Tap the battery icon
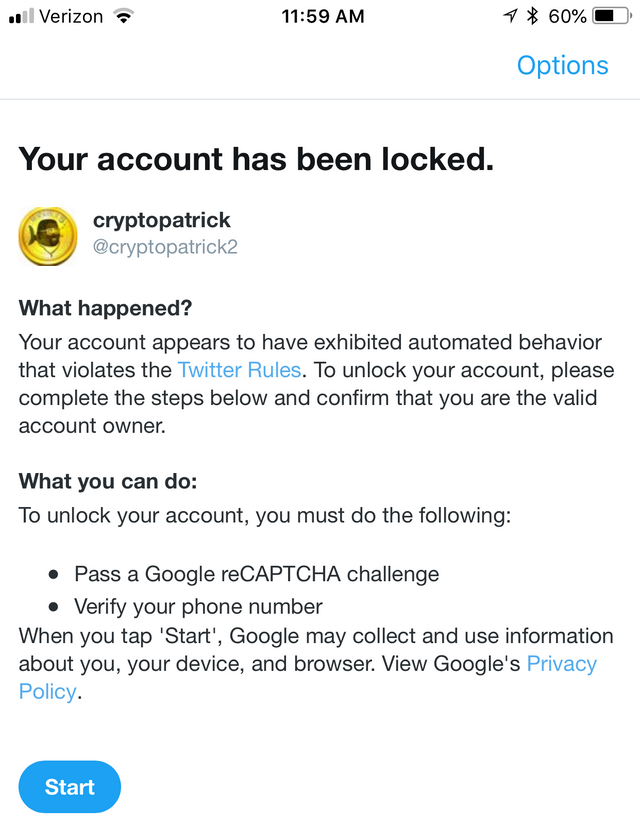640x826 pixels. 612,16
